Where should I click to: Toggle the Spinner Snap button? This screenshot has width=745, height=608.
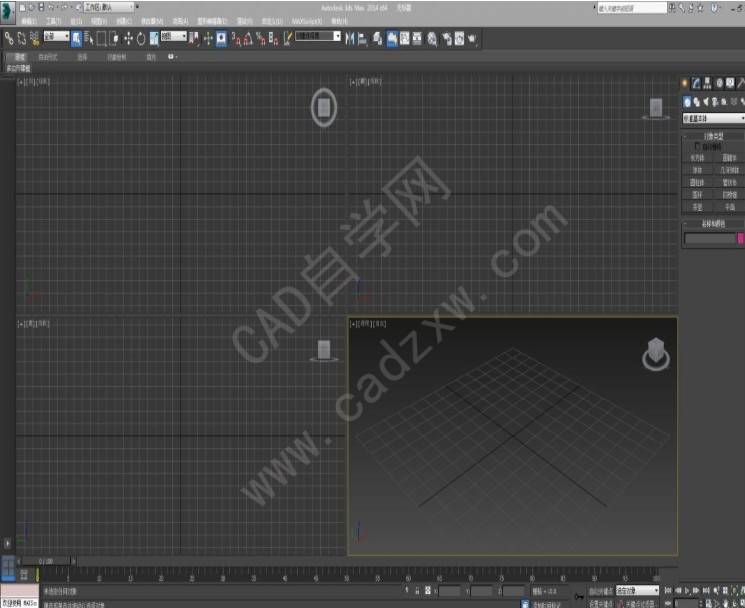coord(273,39)
